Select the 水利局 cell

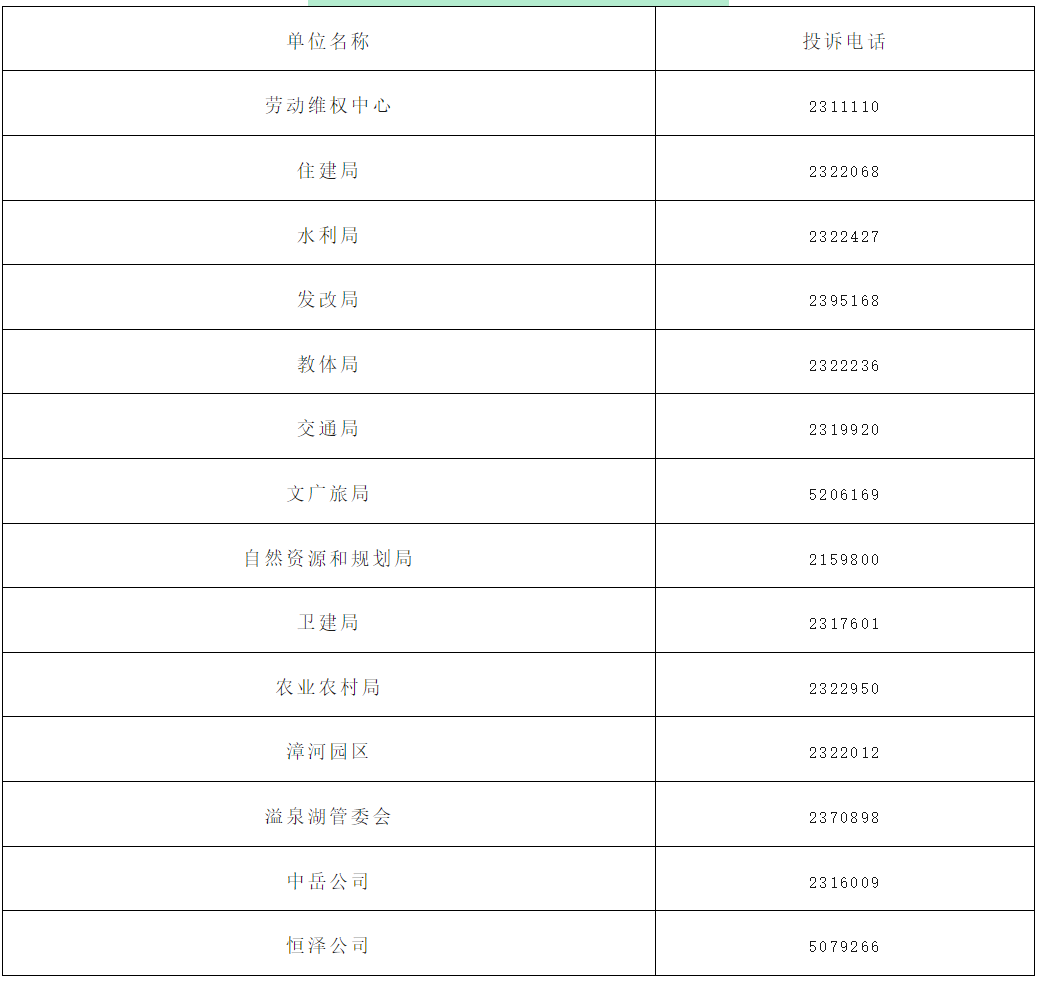click(x=328, y=235)
